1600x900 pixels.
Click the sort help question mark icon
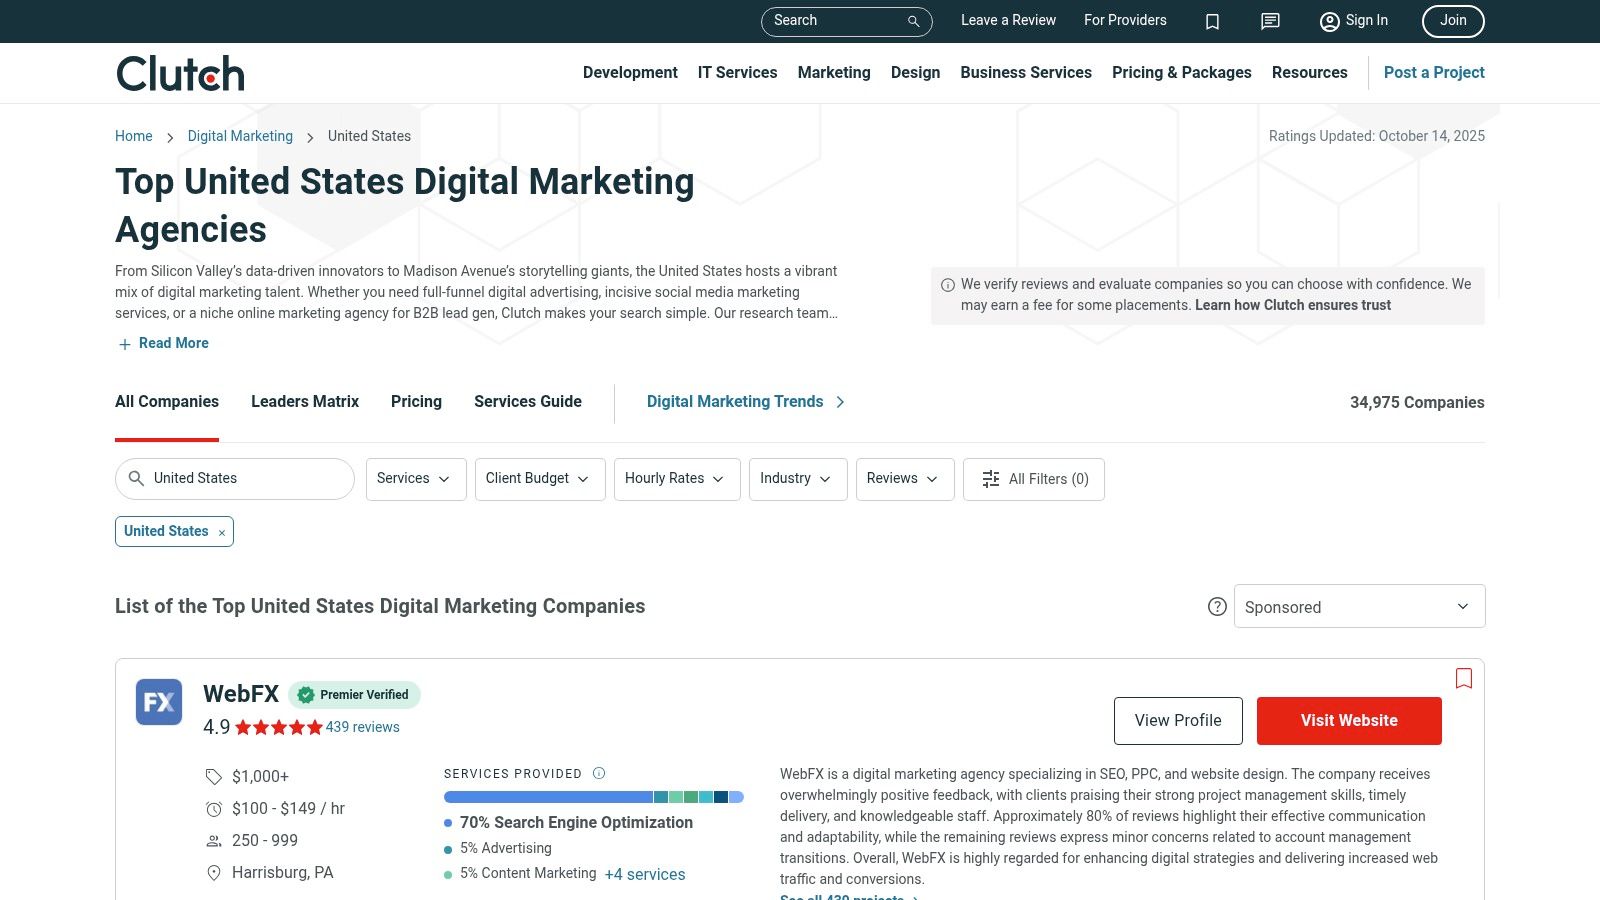[1217, 607]
